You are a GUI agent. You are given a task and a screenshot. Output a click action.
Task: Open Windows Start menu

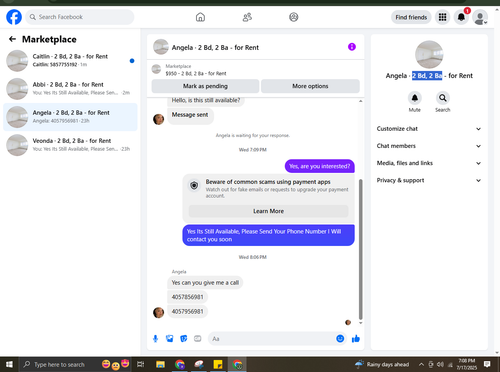point(9,364)
